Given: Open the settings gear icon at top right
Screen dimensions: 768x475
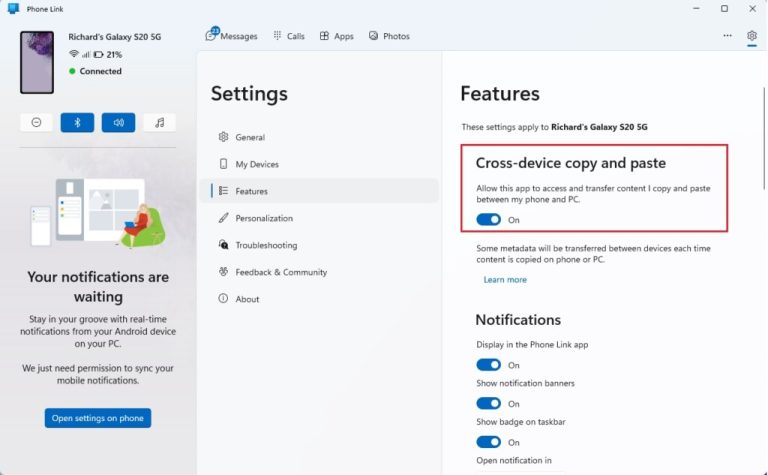Looking at the screenshot, I should (x=752, y=36).
